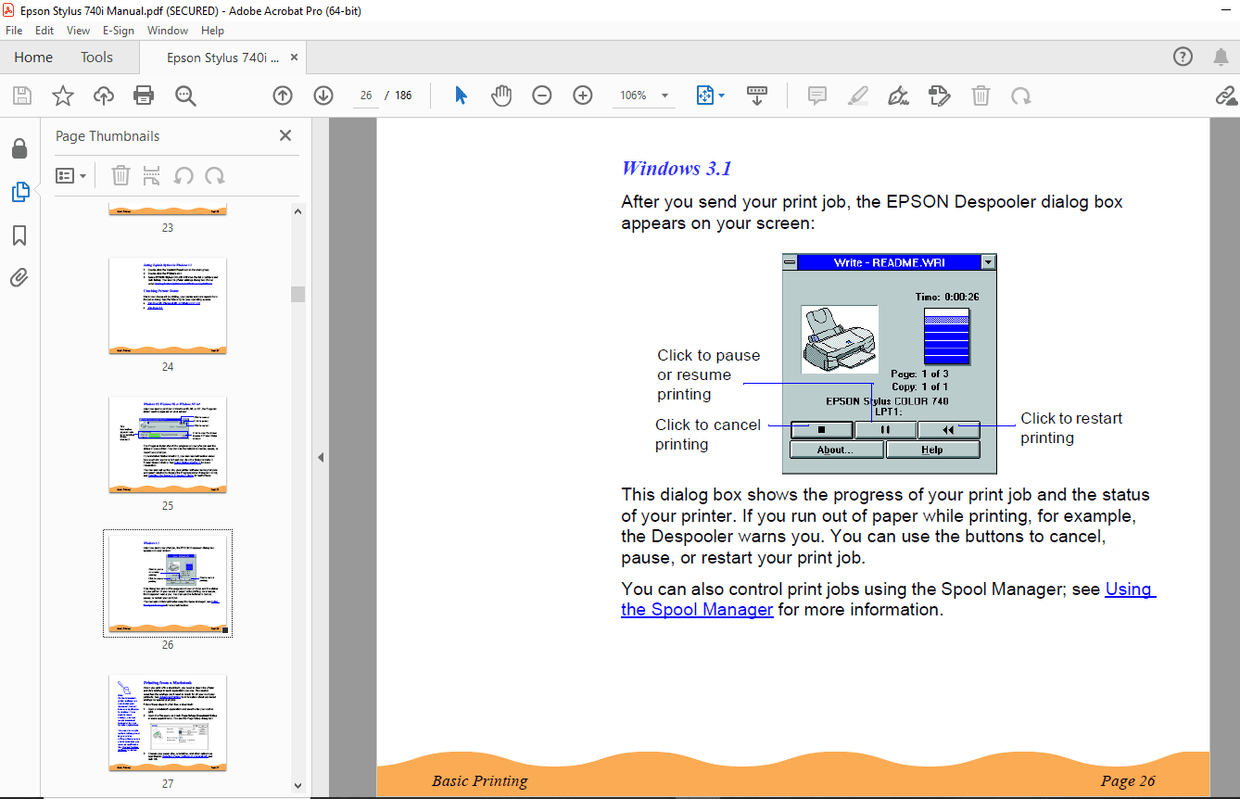Jump to the next page with the down arrow
This screenshot has width=1240, height=799.
coord(323,95)
